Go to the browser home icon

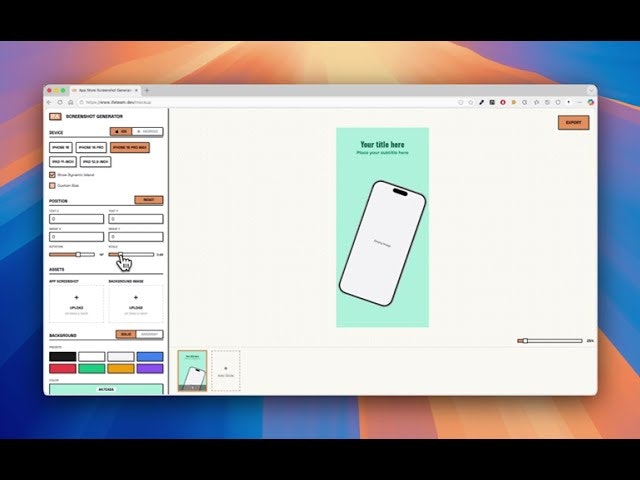70,102
